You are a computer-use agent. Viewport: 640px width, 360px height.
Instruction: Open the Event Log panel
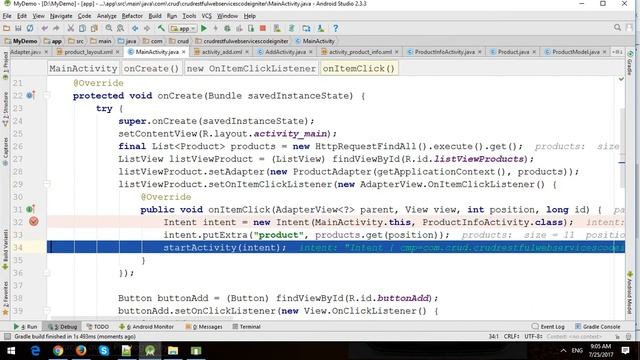(x=548, y=327)
